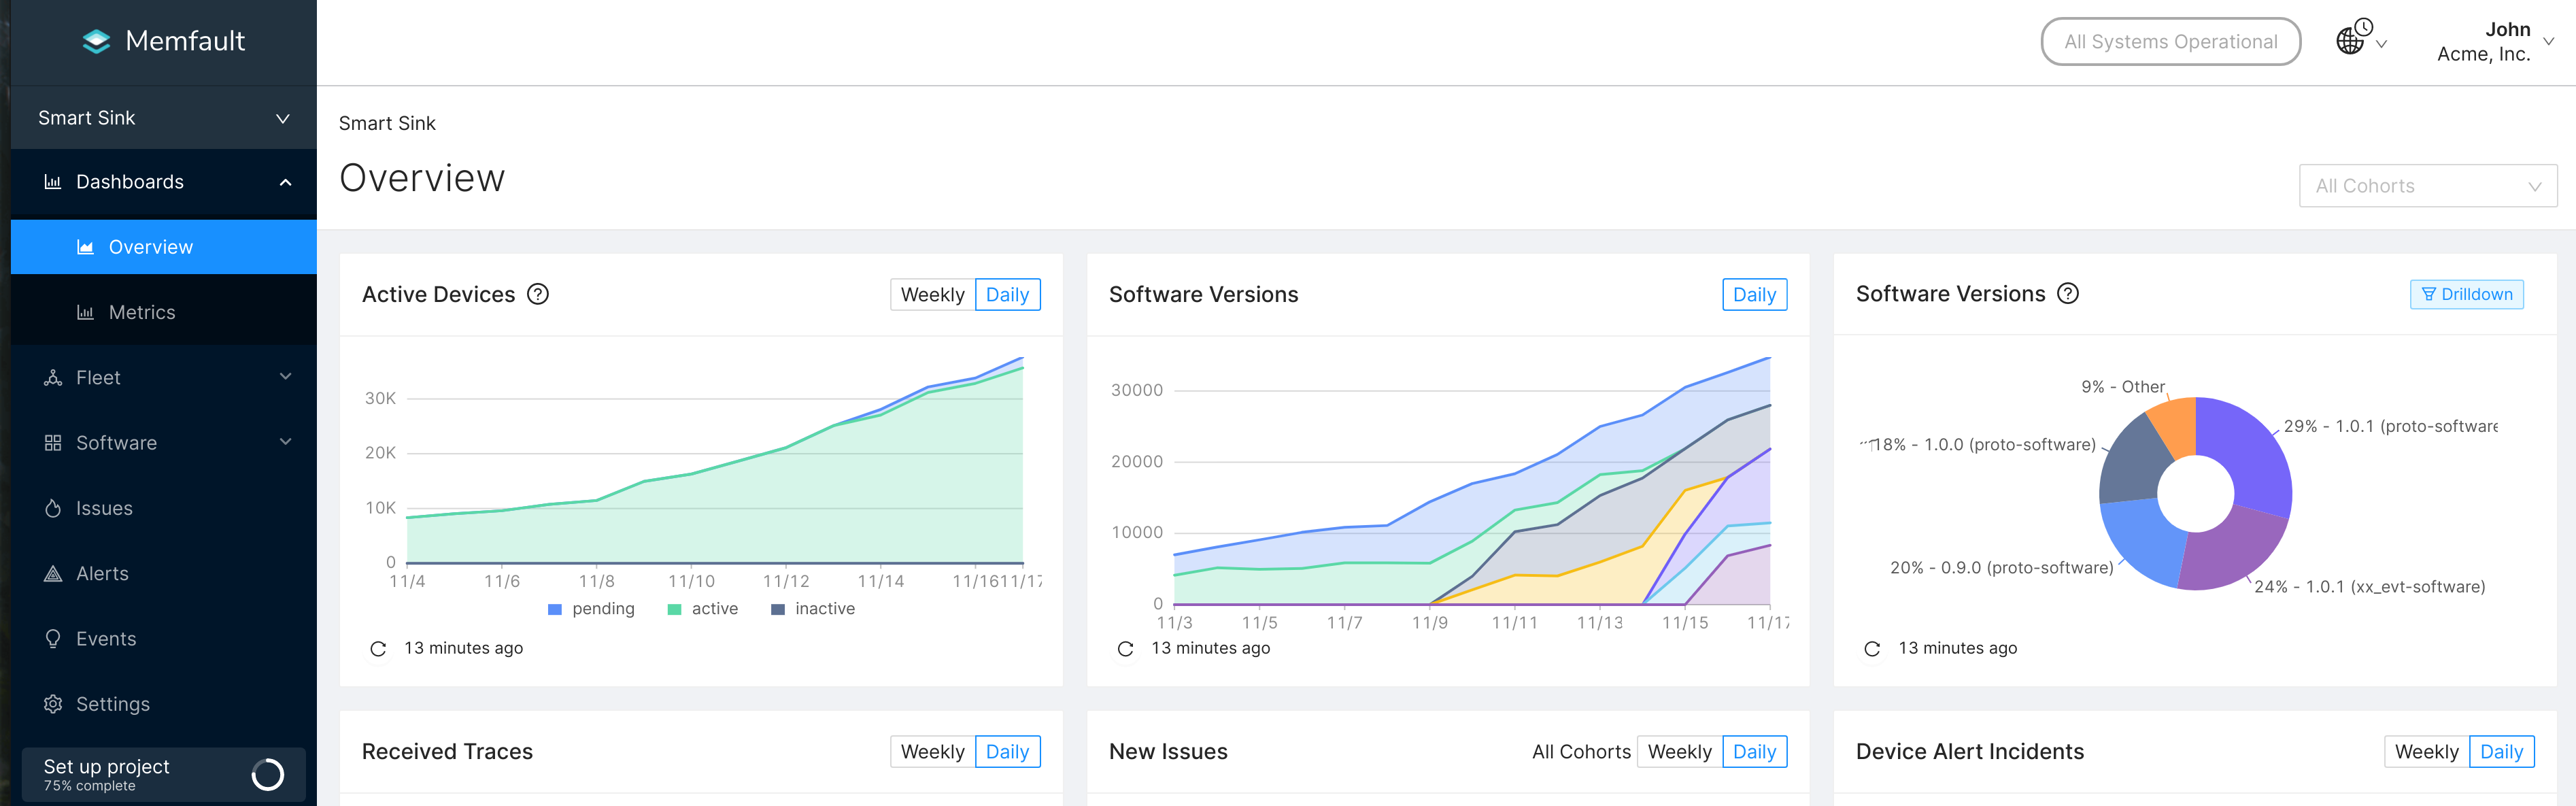Click the Memfault logo
The width and height of the screenshot is (2576, 806).
[x=163, y=41]
